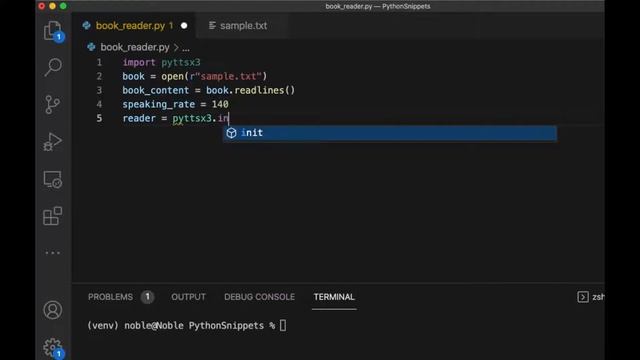Expand the breadcrumb ellipsis segment
The width and height of the screenshot is (640, 360).
pos(186,48)
